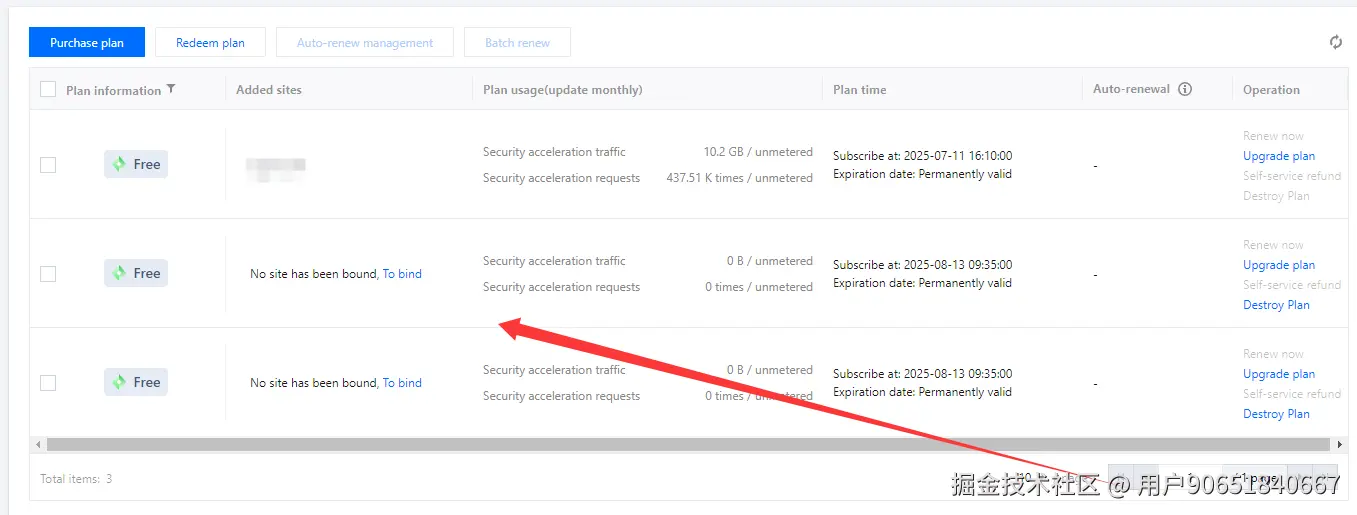
Task: Click the Free plan badge in third row
Action: click(136, 382)
